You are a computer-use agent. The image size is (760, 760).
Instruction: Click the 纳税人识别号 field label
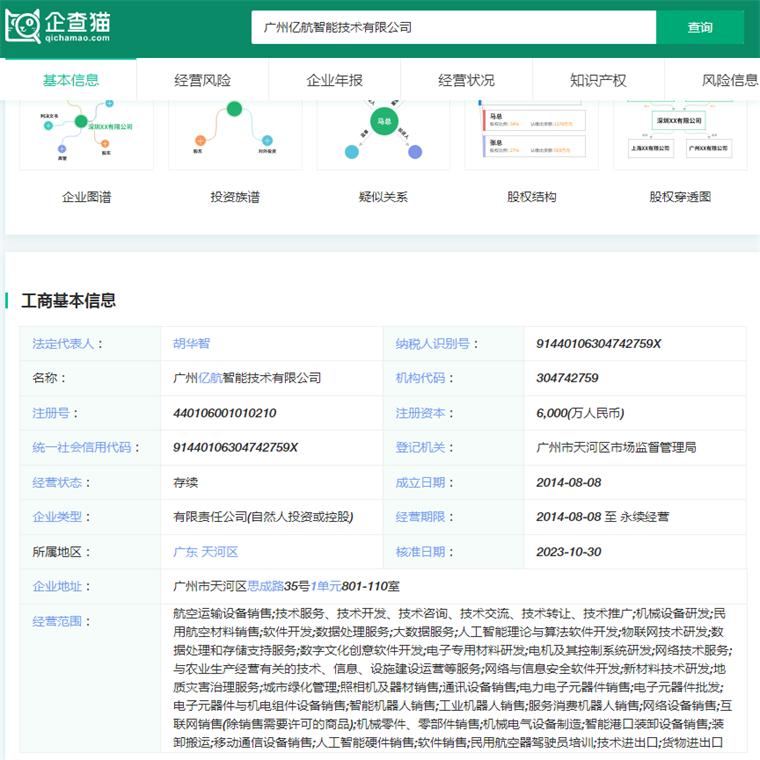[x=432, y=344]
